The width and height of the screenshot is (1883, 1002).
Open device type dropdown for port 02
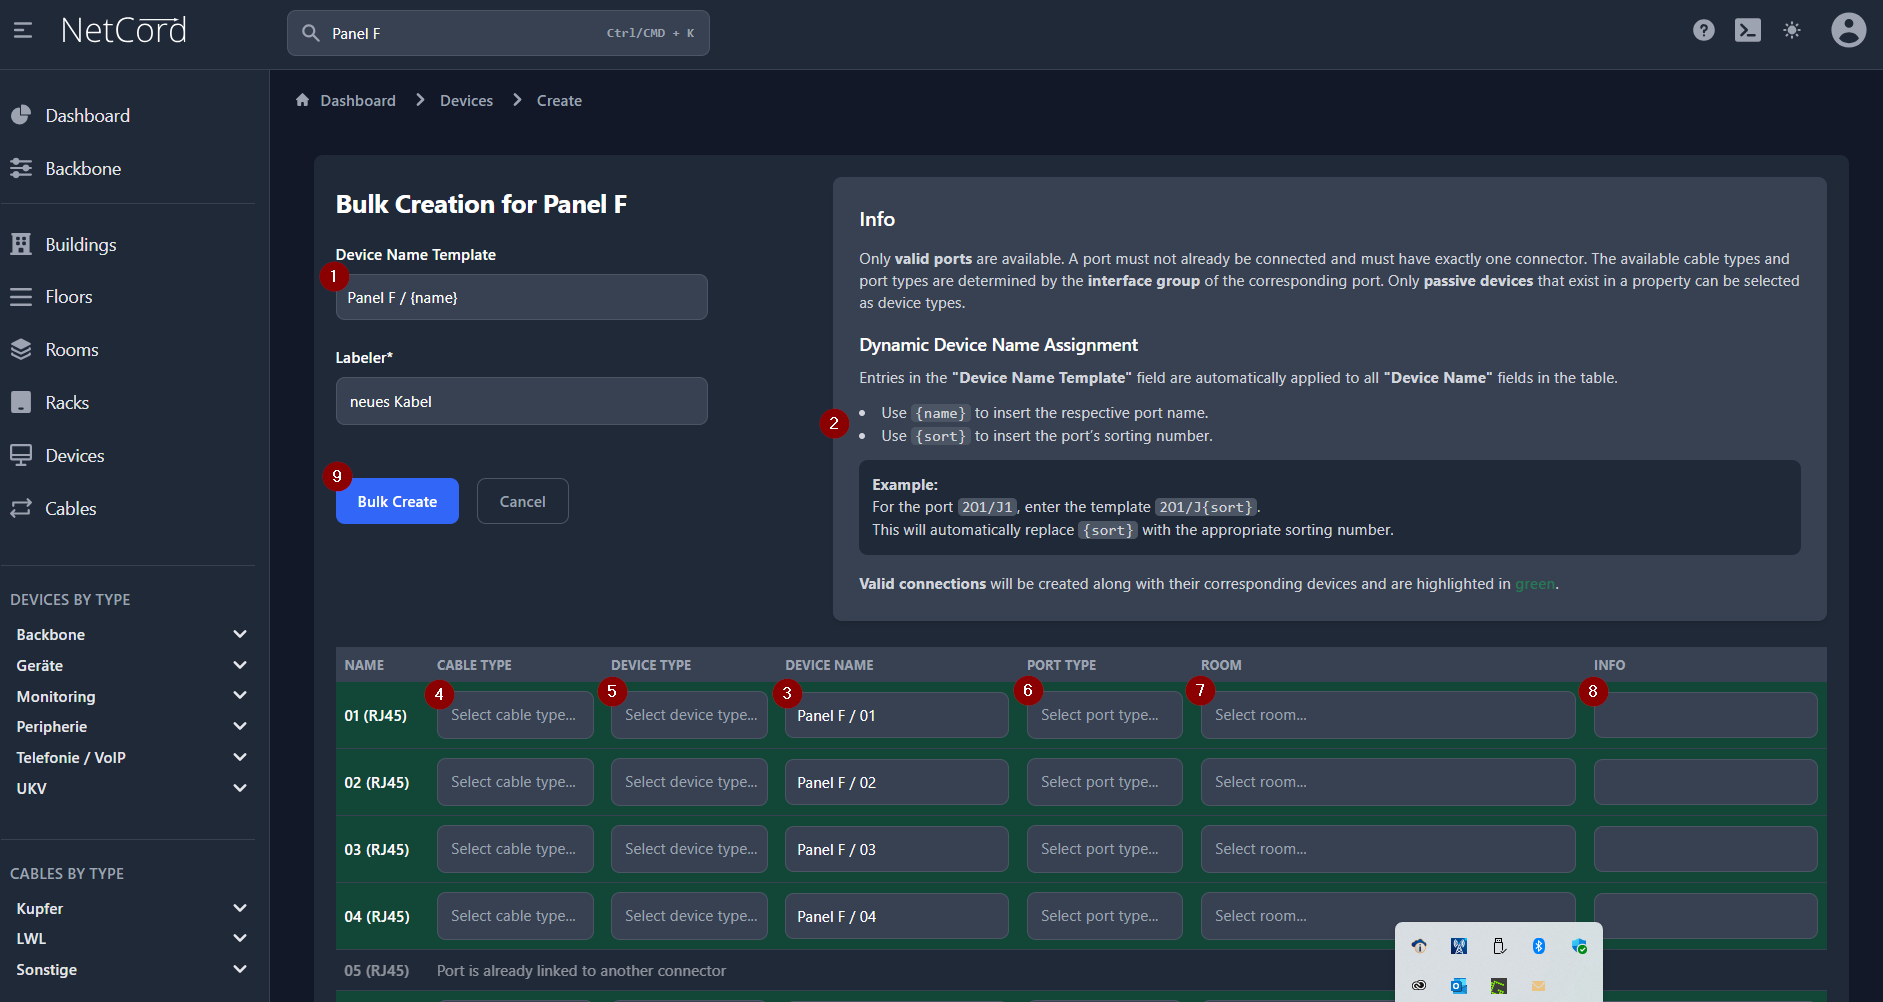pyautogui.click(x=689, y=782)
